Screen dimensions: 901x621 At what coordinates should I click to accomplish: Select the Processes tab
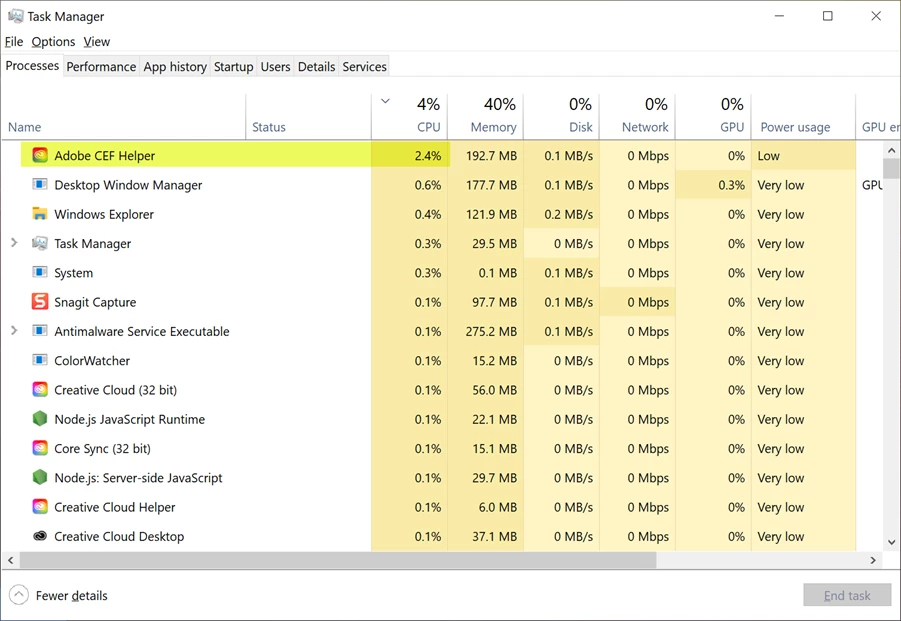(x=32, y=65)
